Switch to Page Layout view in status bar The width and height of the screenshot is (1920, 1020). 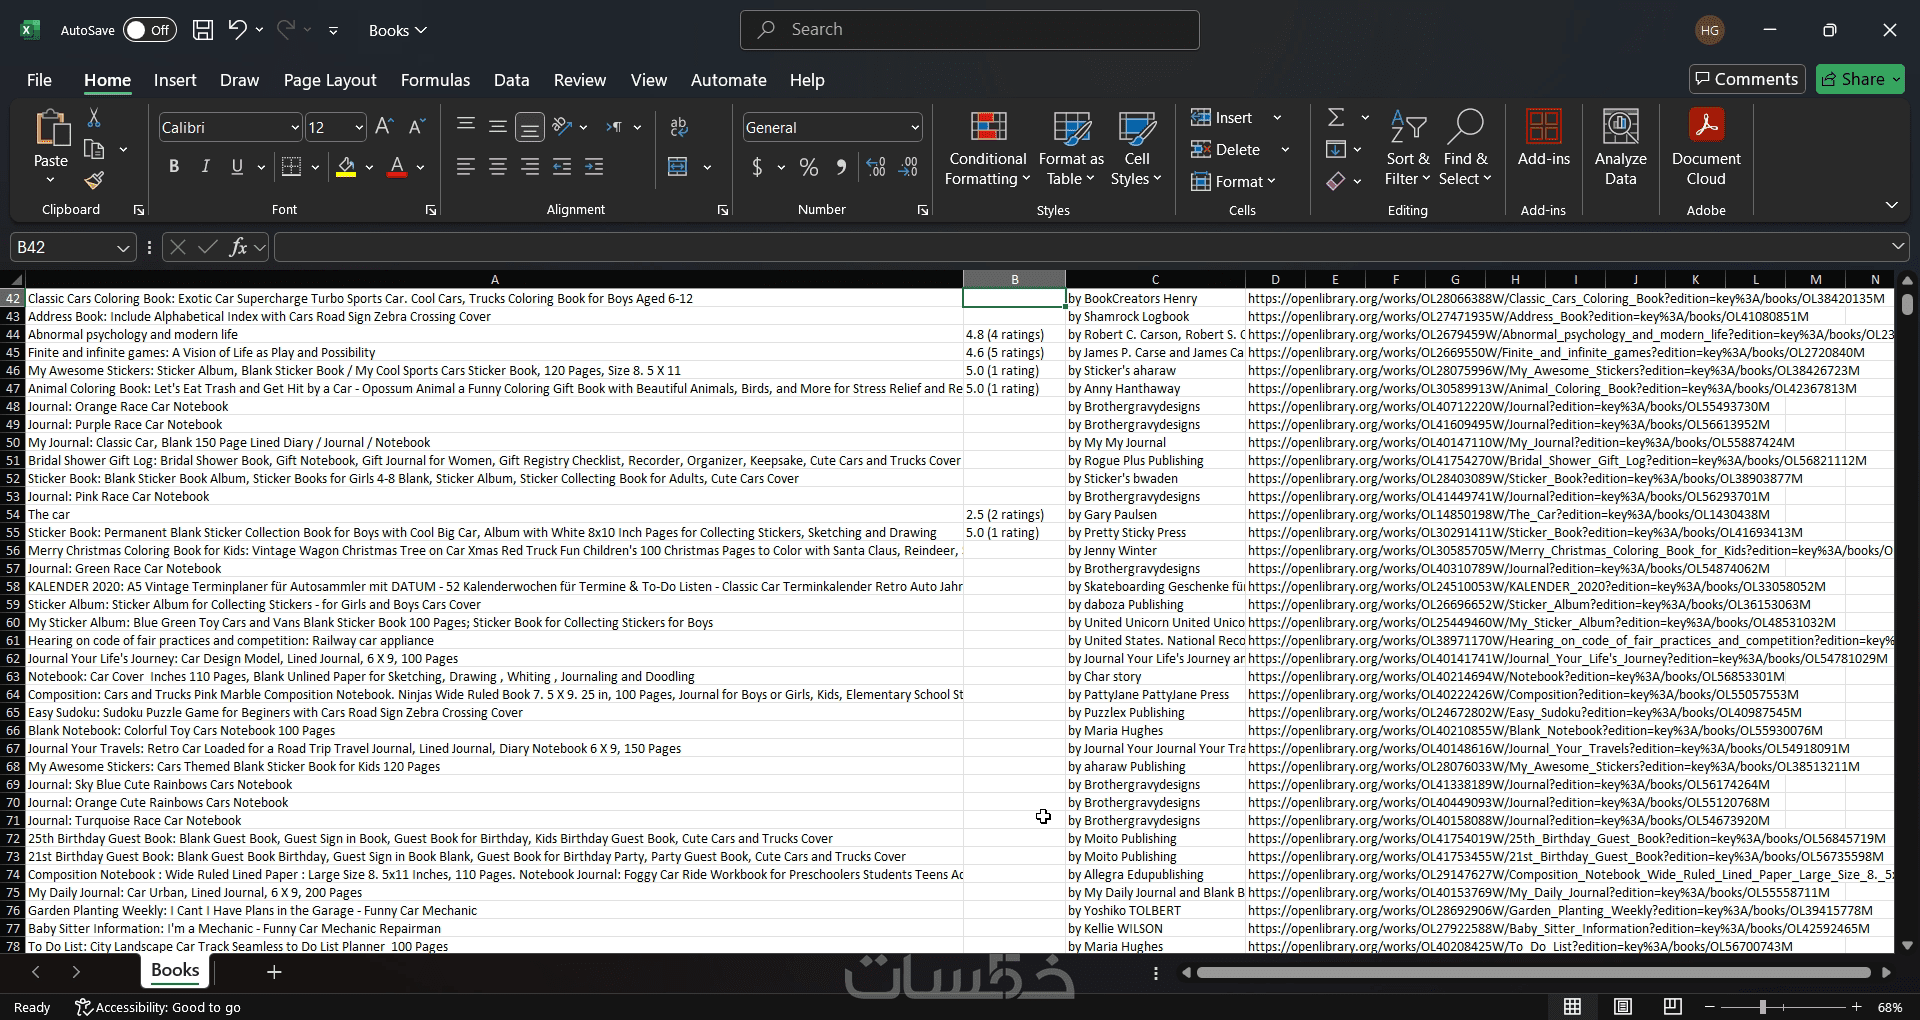[1623, 1007]
